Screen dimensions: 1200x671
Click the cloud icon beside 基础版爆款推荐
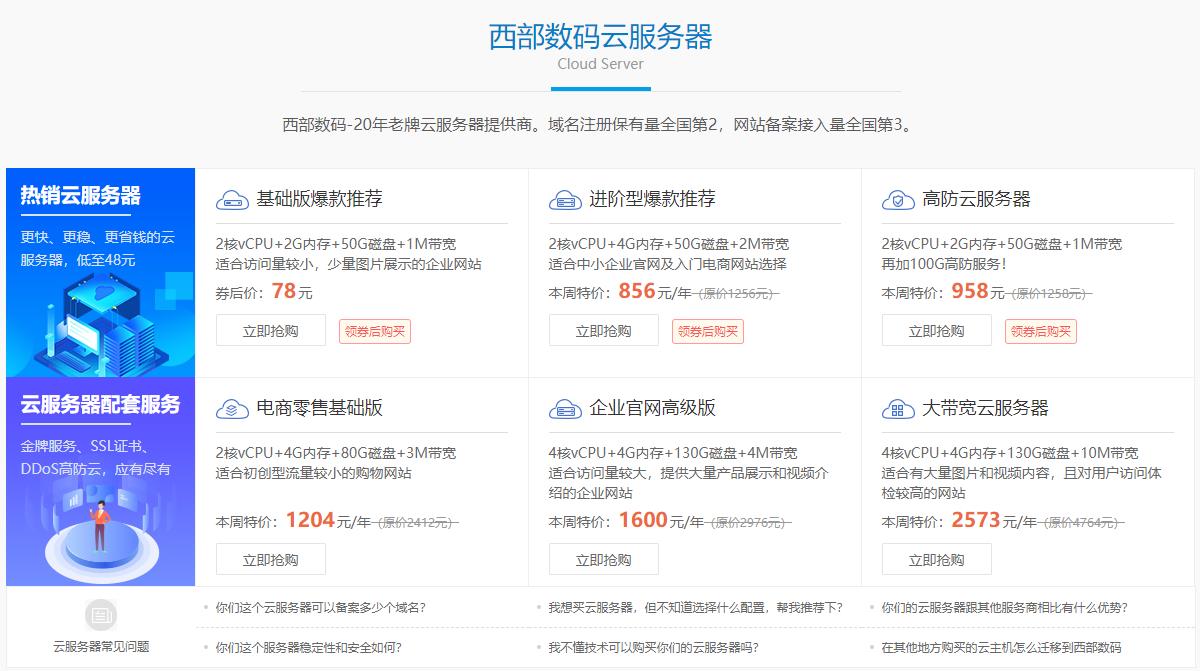click(232, 200)
